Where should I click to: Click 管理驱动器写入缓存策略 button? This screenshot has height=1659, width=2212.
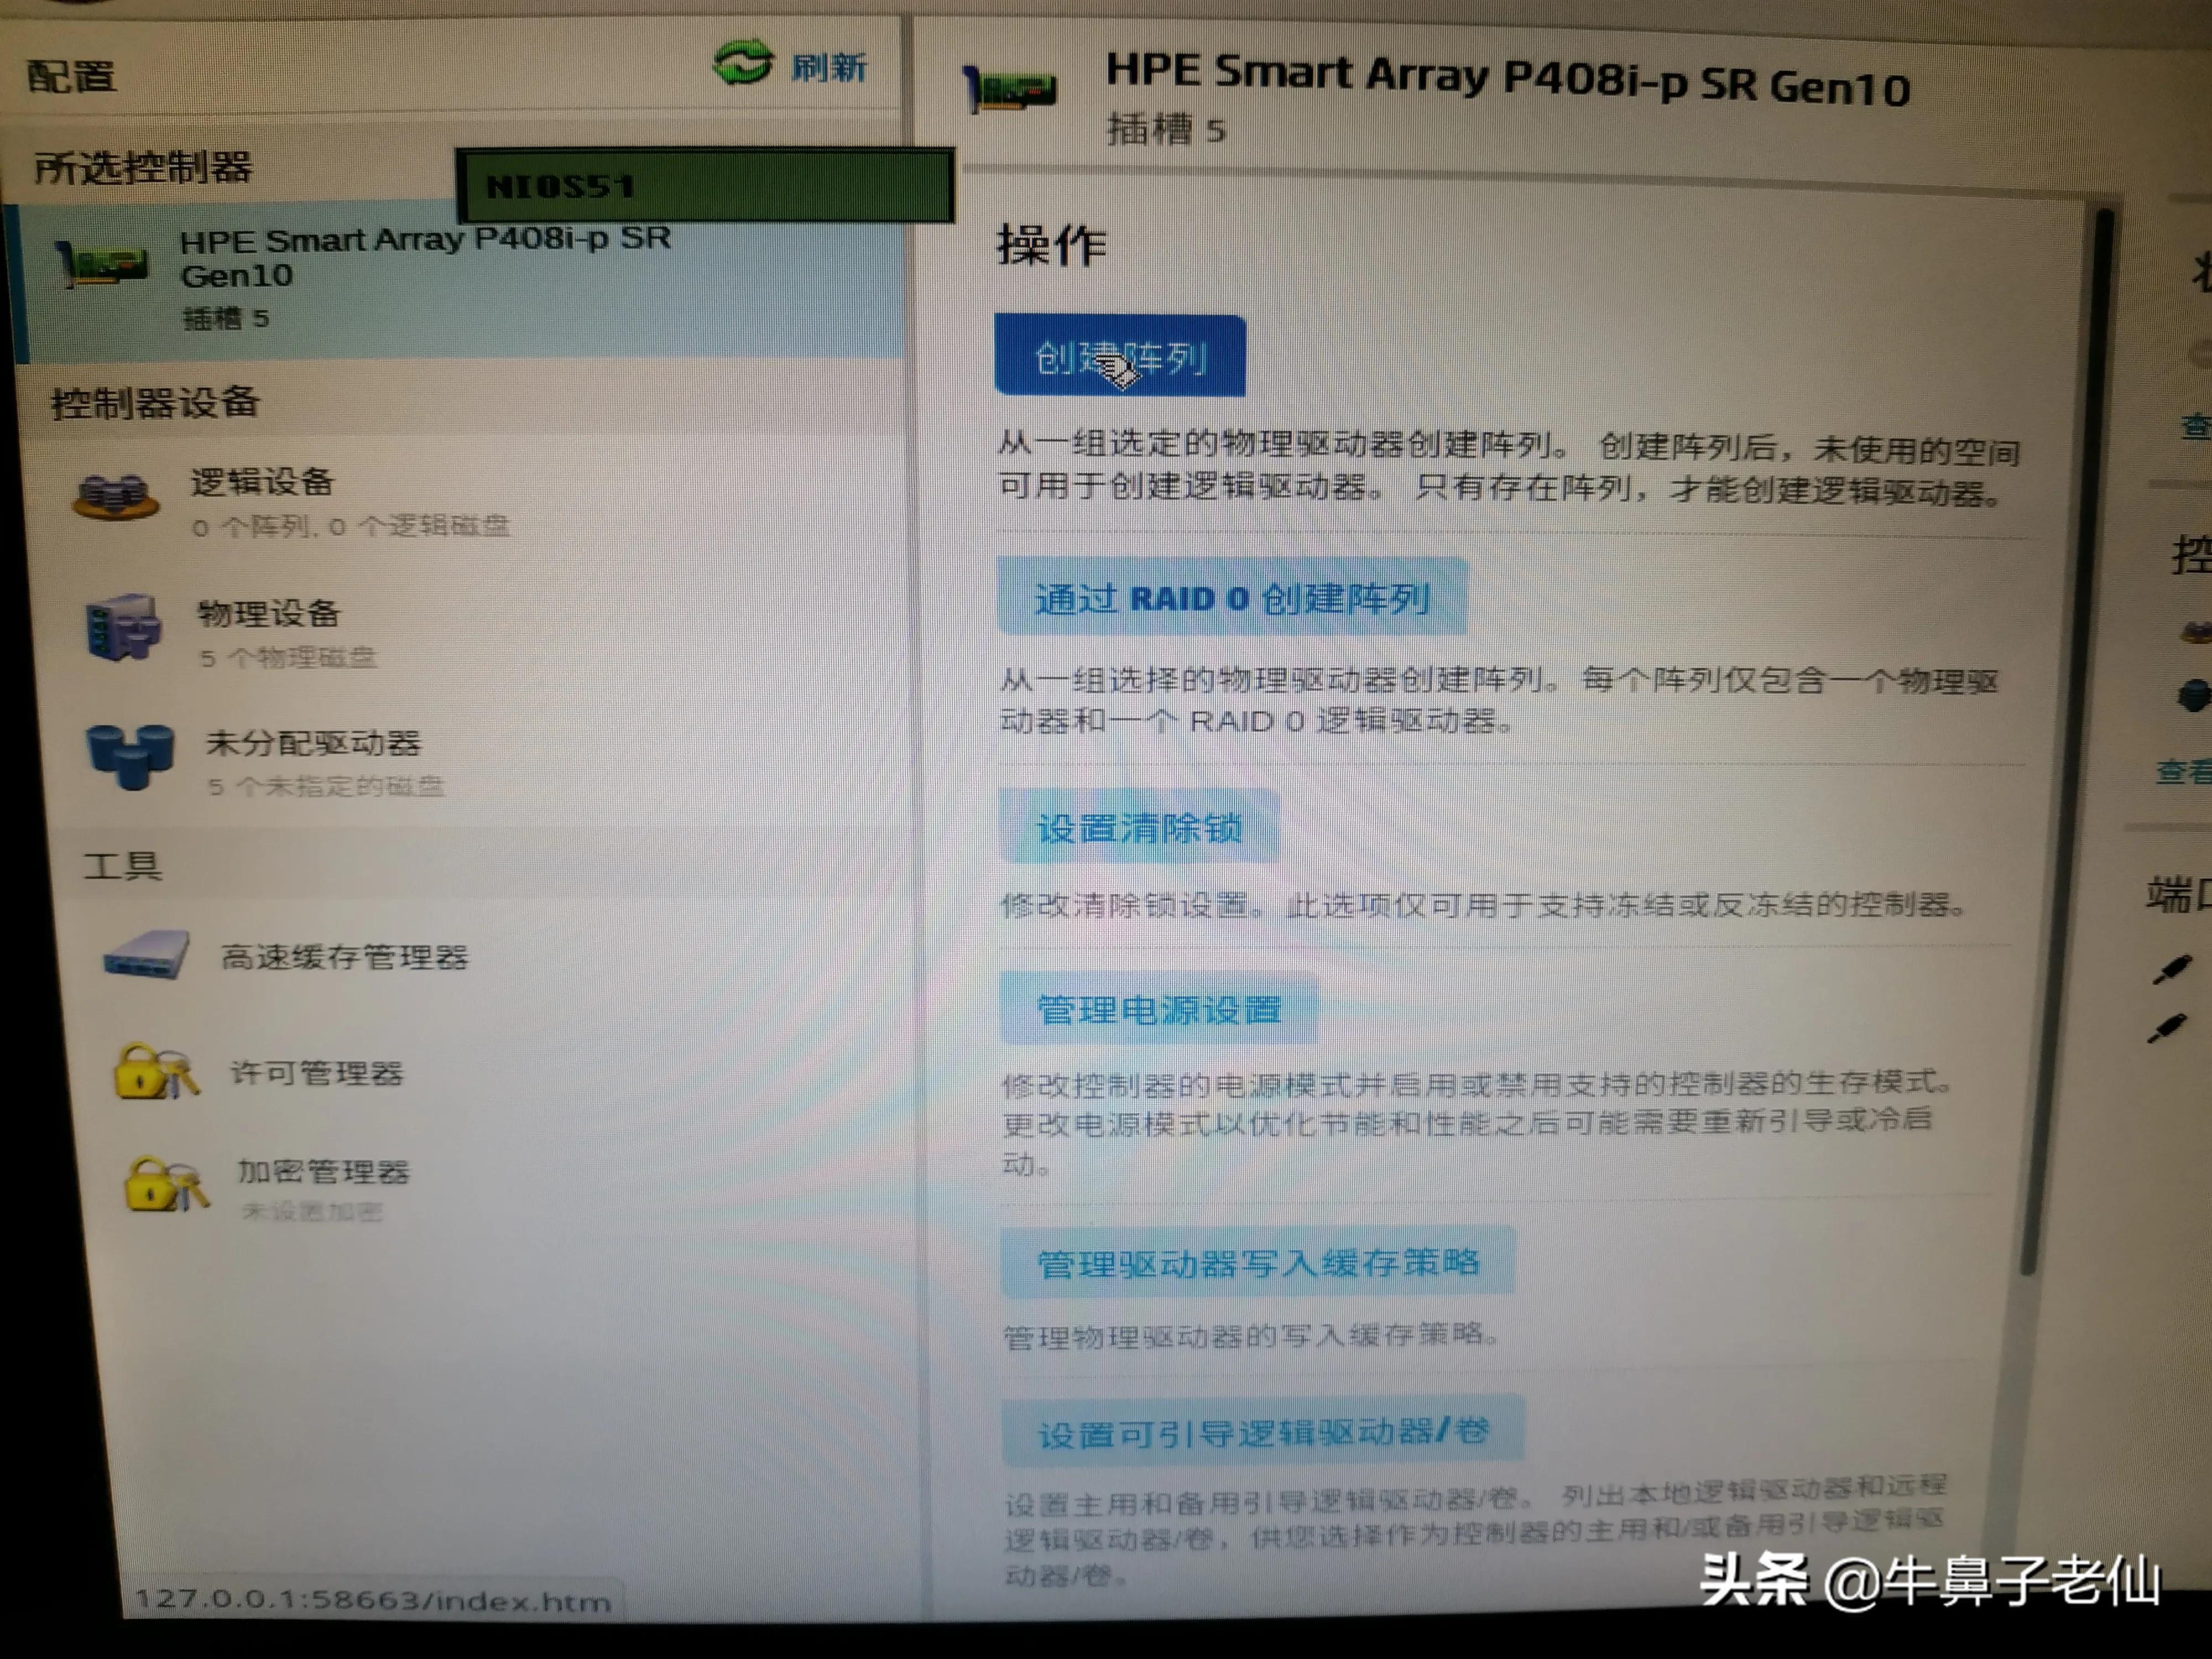tap(1258, 1263)
